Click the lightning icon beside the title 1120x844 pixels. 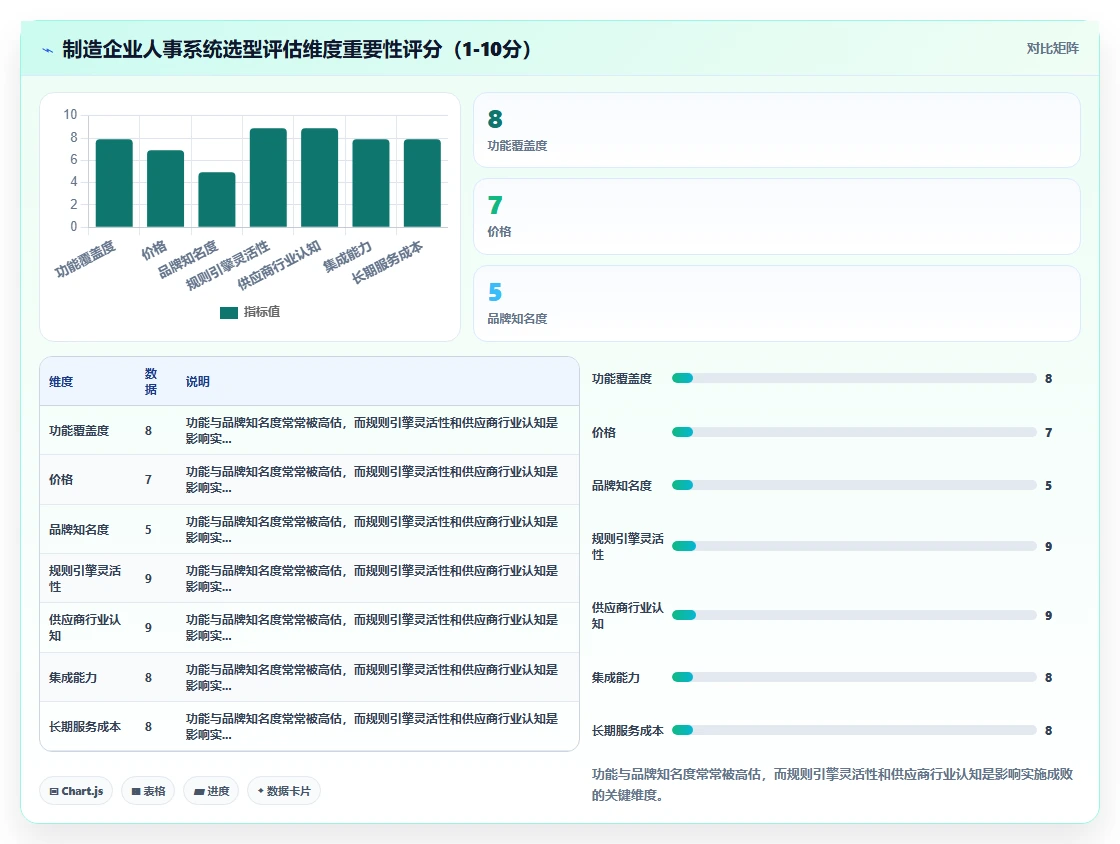point(47,50)
